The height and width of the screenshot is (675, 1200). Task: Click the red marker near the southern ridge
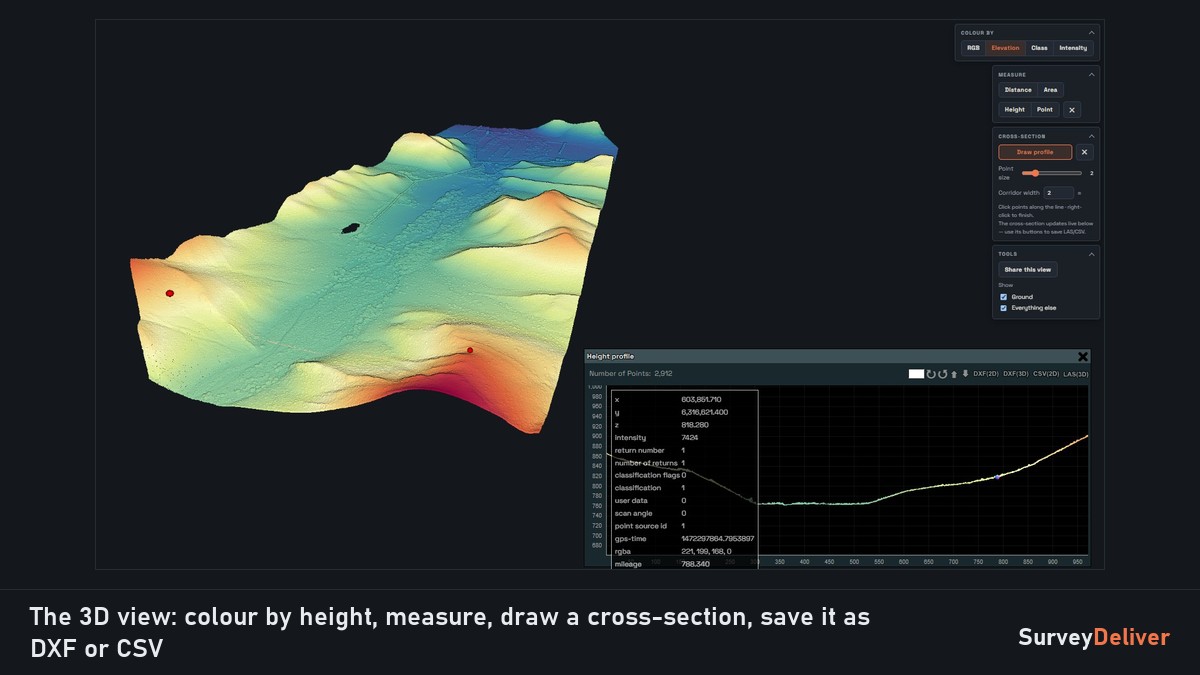point(470,350)
